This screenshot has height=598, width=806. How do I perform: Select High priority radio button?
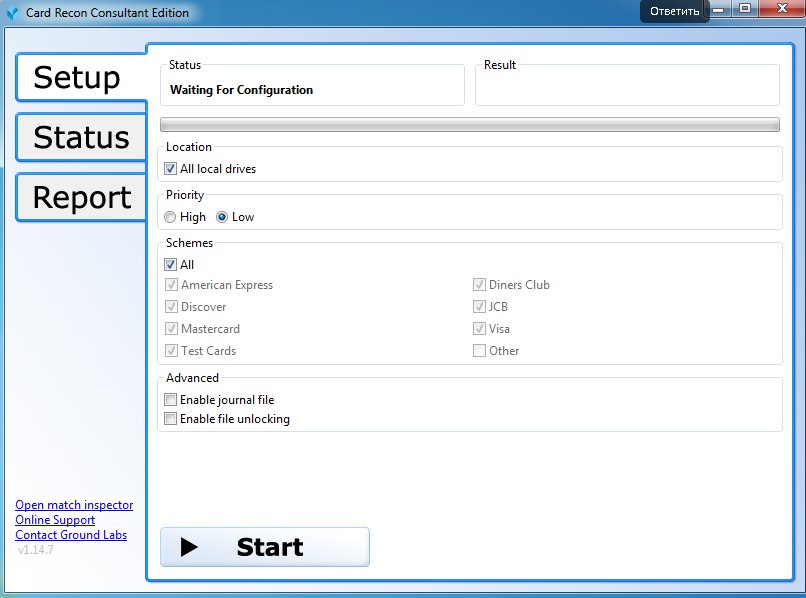click(x=171, y=217)
